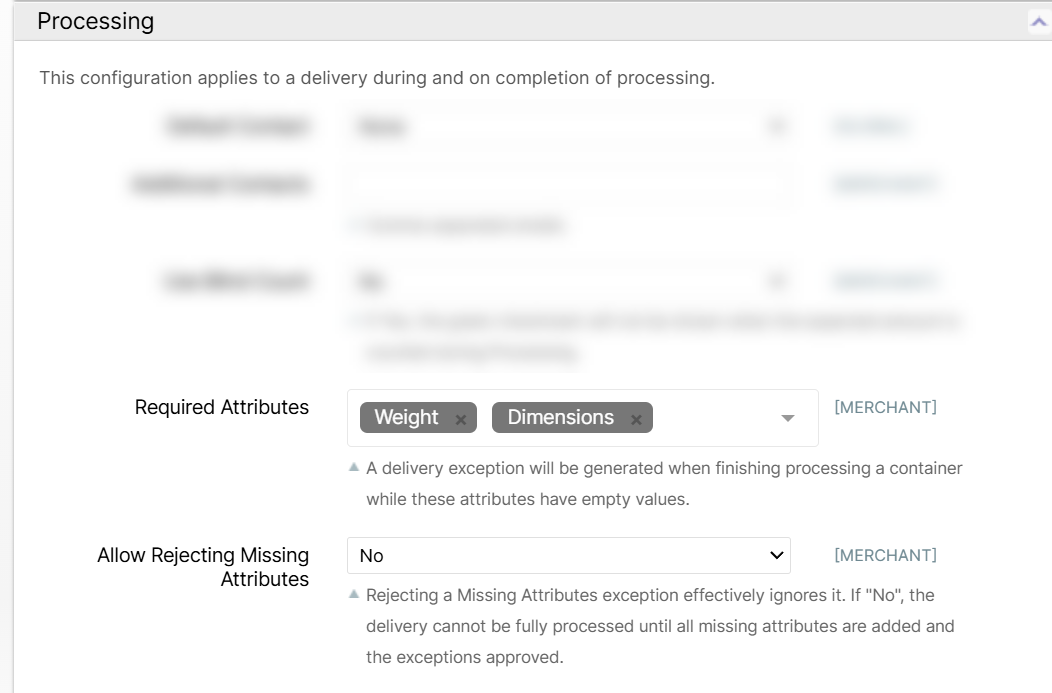Screen dimensions: 1052x693
Task: Click the blurred link beside Additional Contacts
Action: click(885, 184)
